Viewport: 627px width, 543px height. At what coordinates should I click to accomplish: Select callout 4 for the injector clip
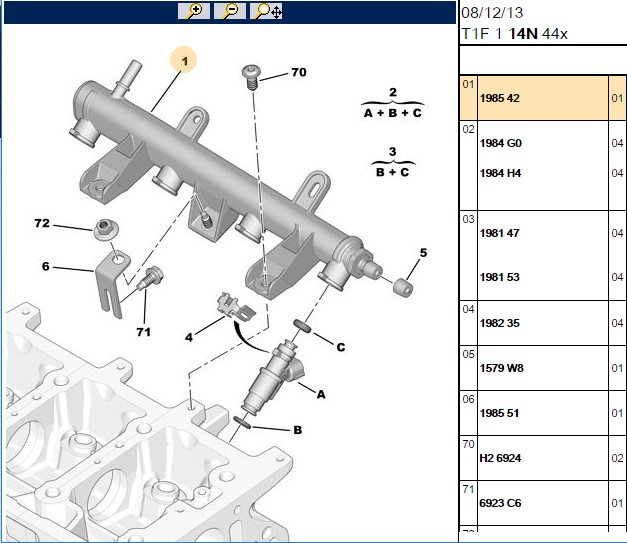tap(189, 337)
